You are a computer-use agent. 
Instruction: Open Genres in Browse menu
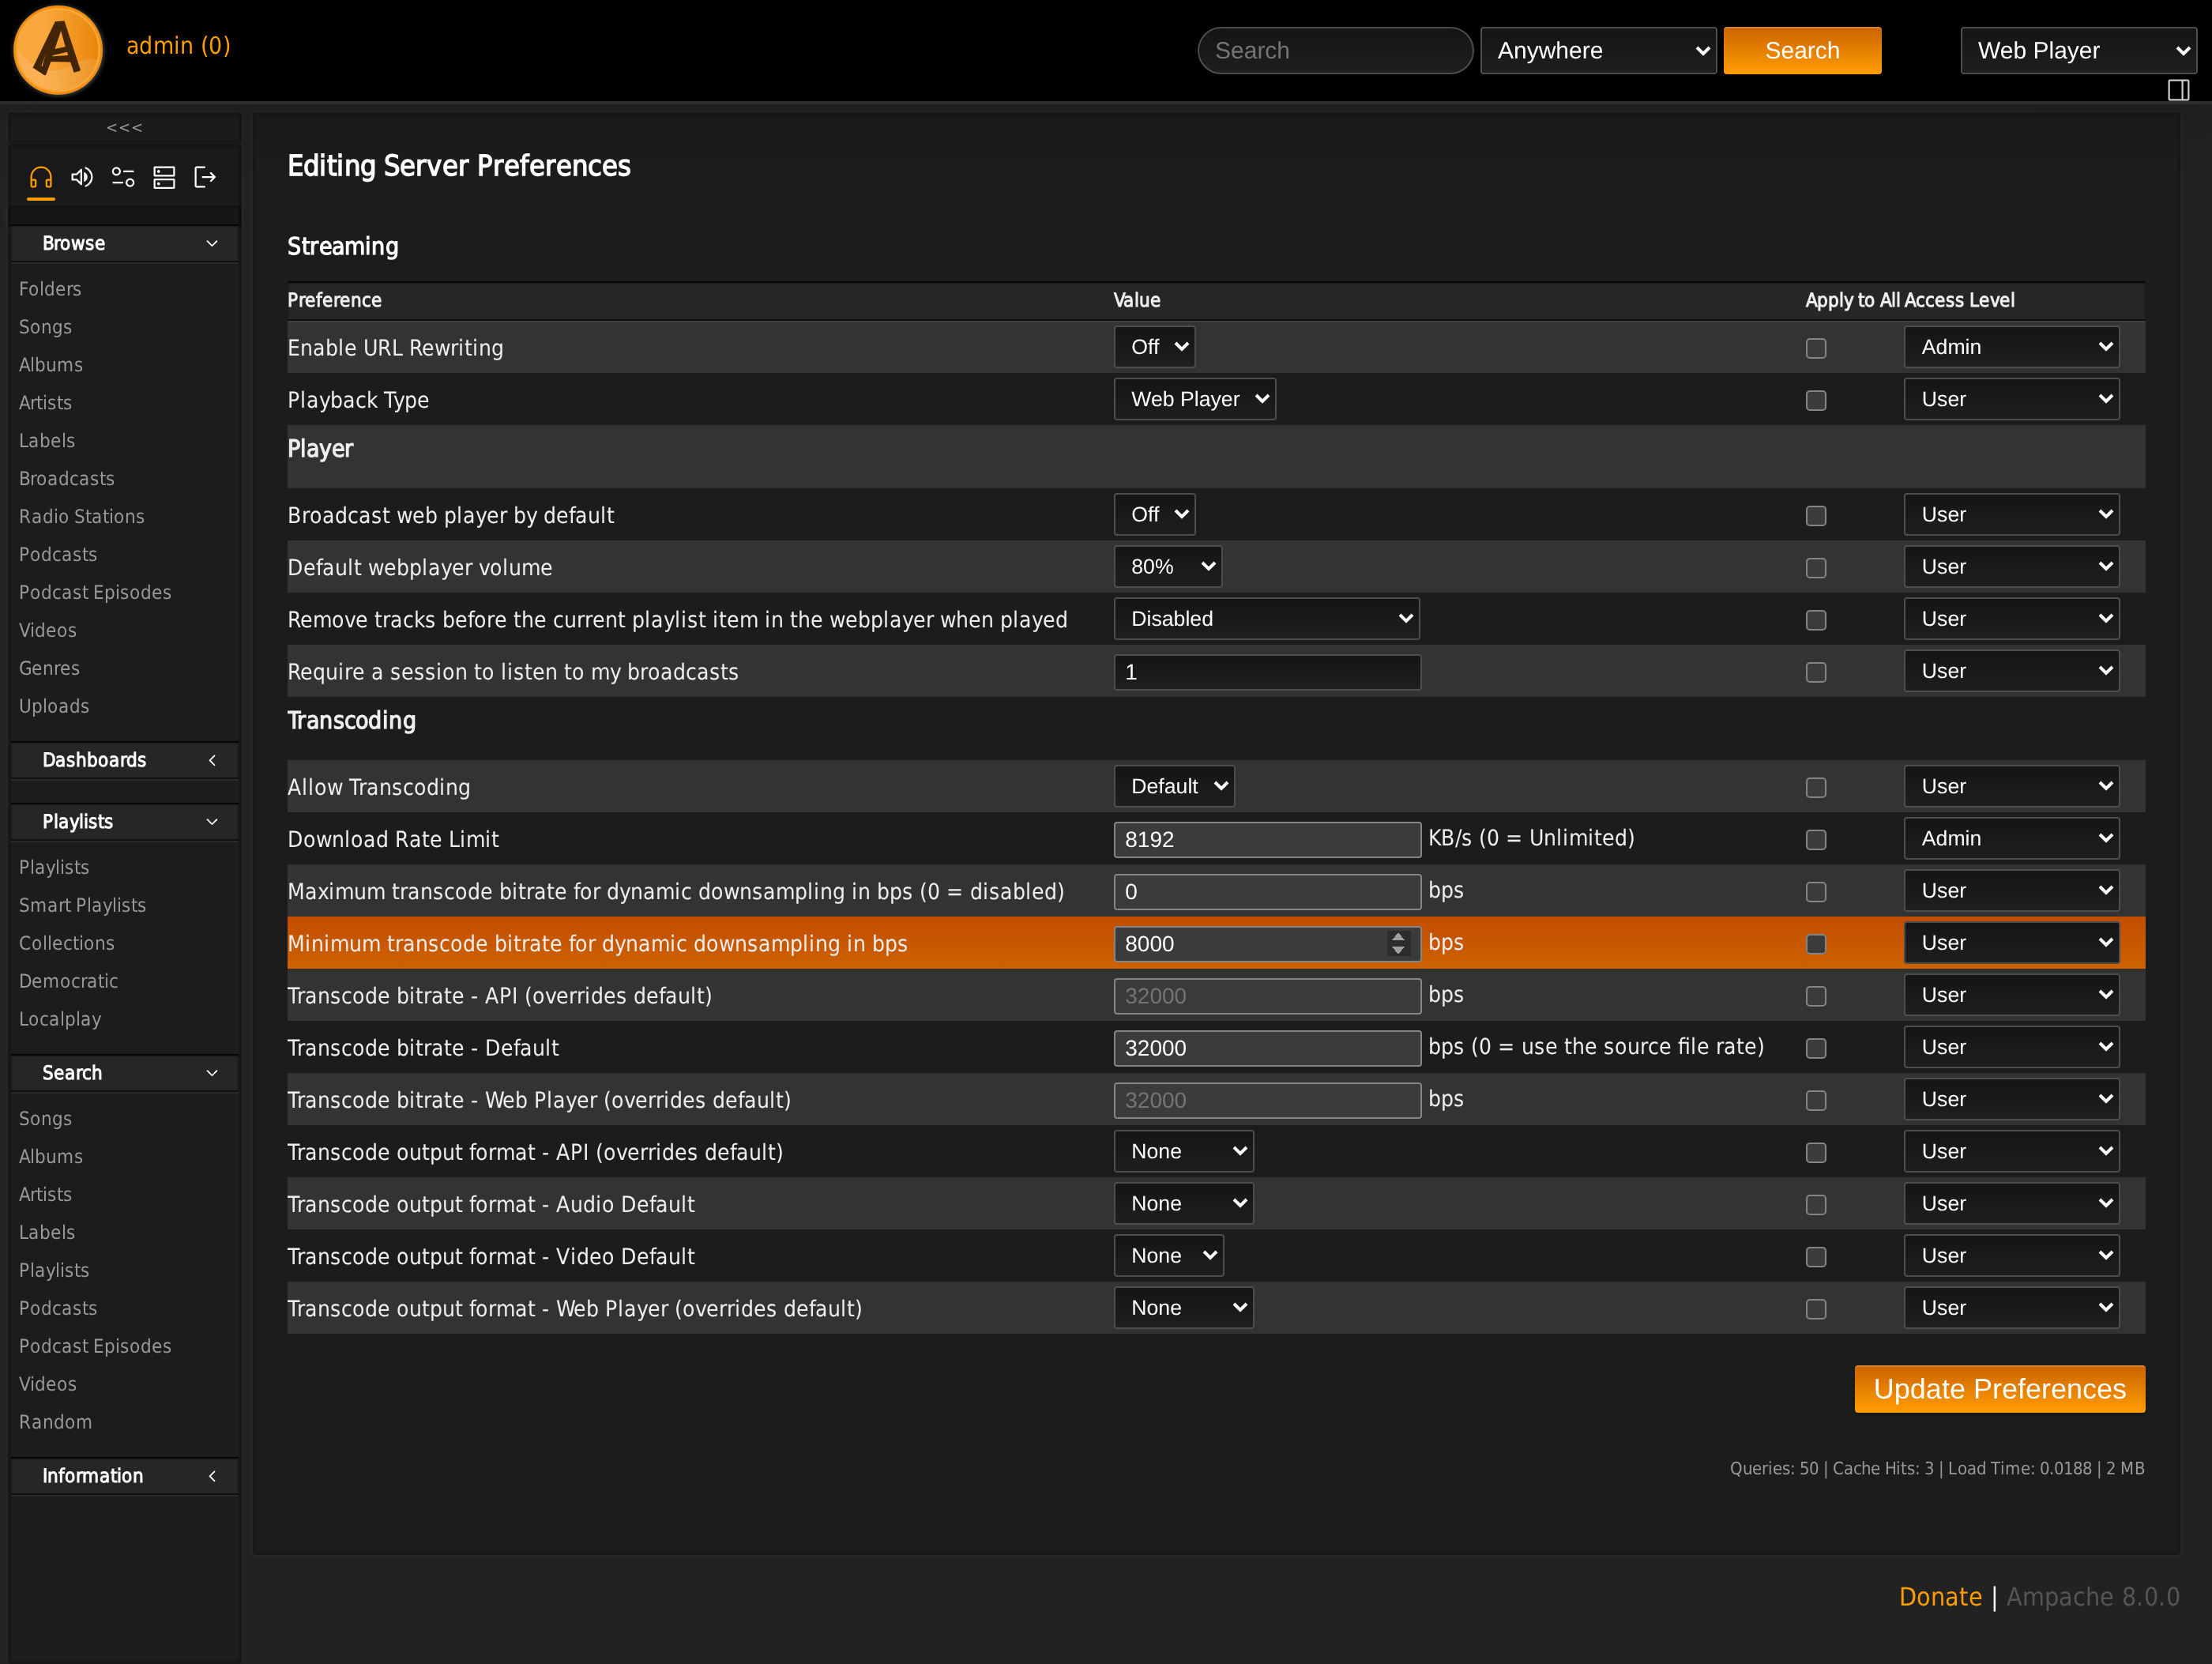49,669
